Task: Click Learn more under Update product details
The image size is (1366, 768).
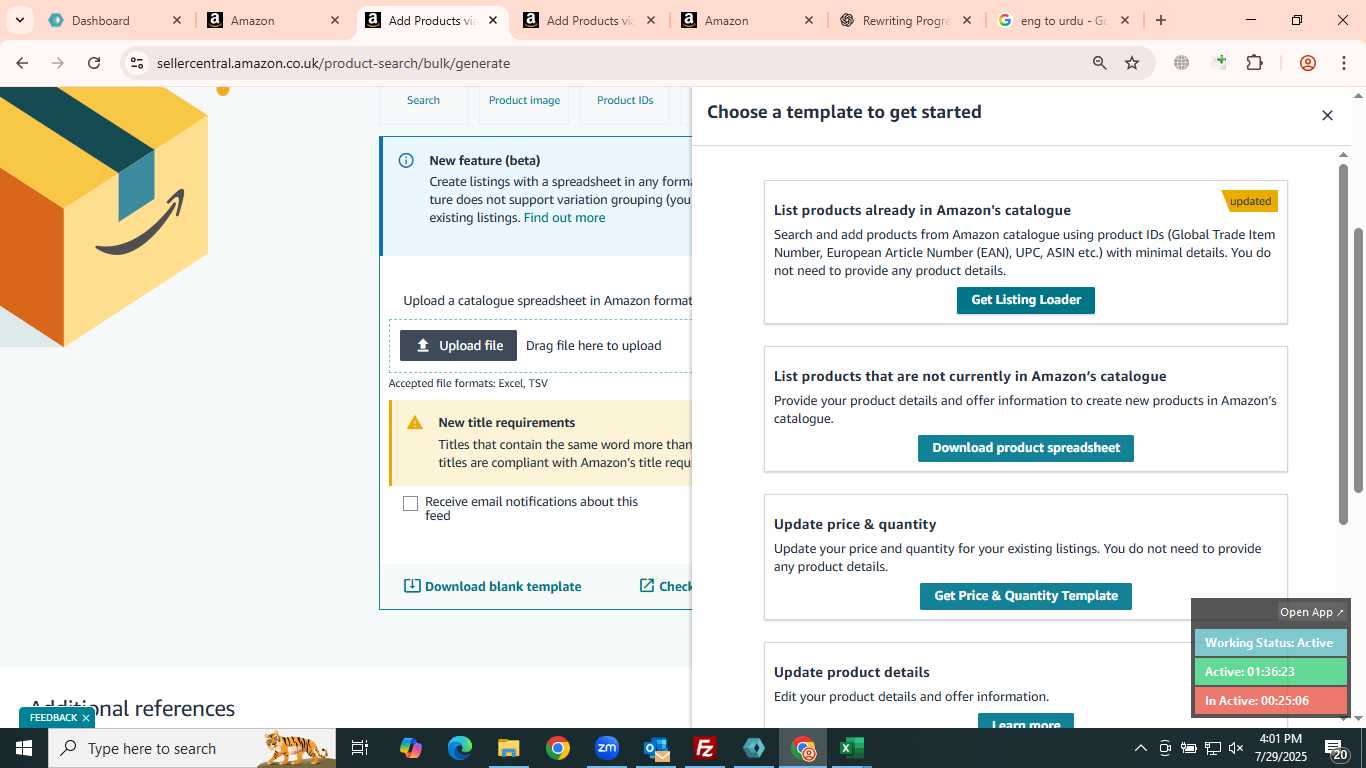Action: coord(1025,722)
